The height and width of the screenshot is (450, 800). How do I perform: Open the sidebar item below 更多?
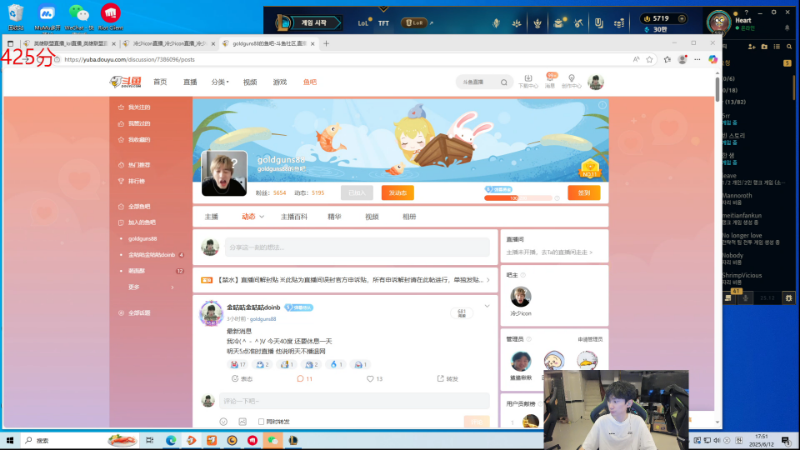click(x=135, y=313)
